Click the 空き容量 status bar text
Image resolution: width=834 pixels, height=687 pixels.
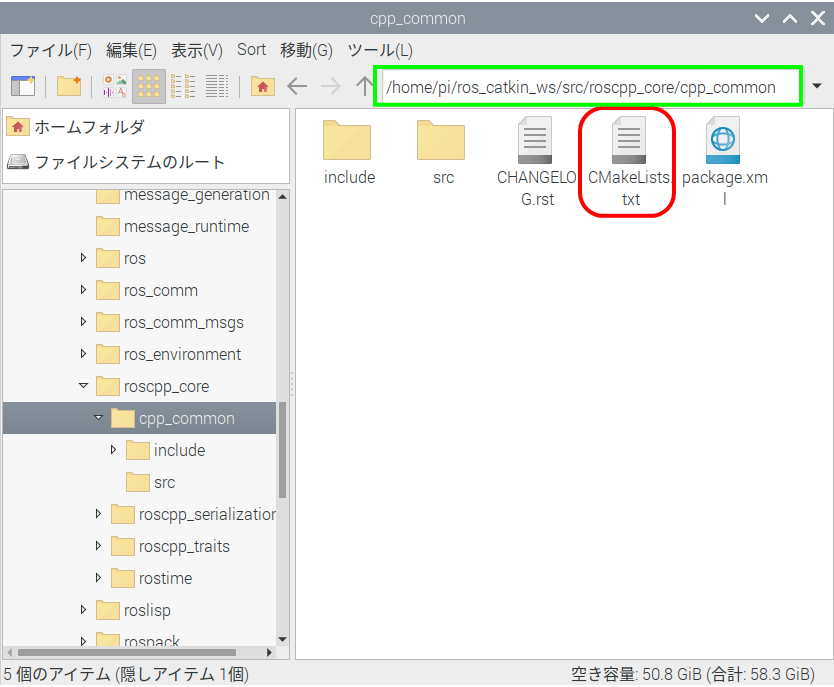(x=693, y=674)
